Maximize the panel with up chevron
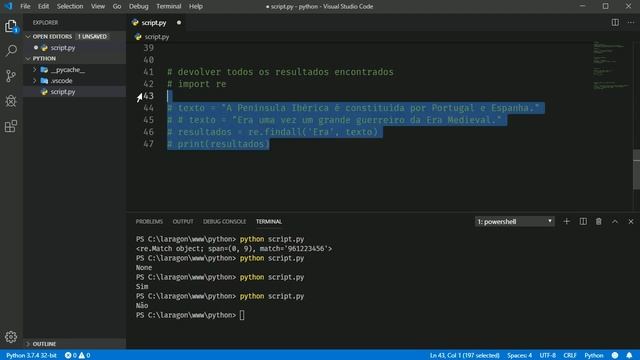This screenshot has width=640, height=360. point(615,221)
